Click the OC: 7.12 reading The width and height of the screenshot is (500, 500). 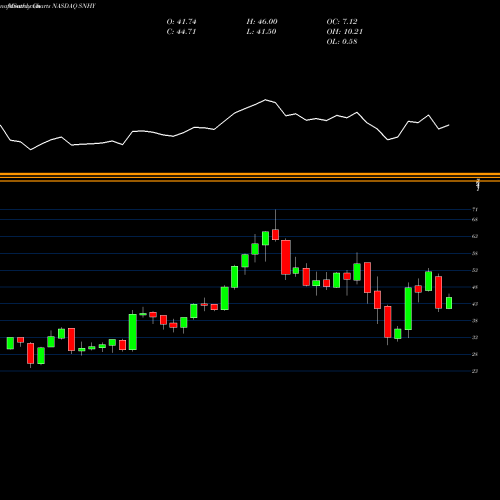[x=342, y=22]
